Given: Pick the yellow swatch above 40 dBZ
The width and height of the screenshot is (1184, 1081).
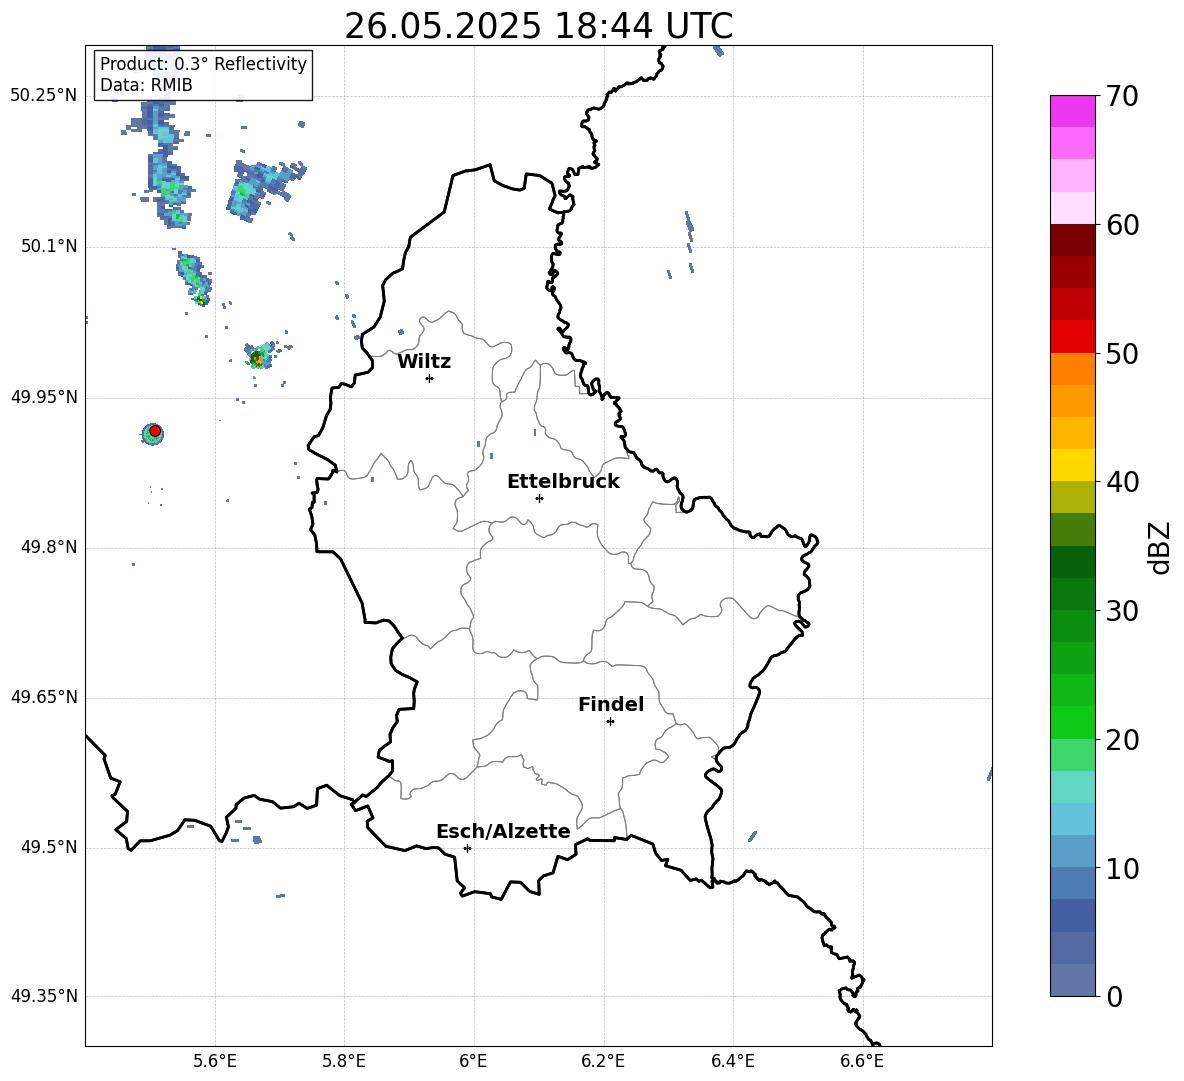Looking at the screenshot, I should point(1073,465).
